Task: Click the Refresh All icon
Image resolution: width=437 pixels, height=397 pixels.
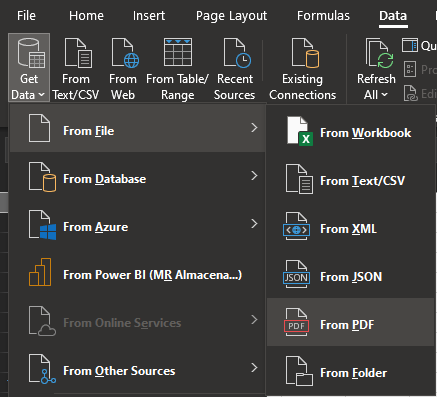Action: [379, 53]
